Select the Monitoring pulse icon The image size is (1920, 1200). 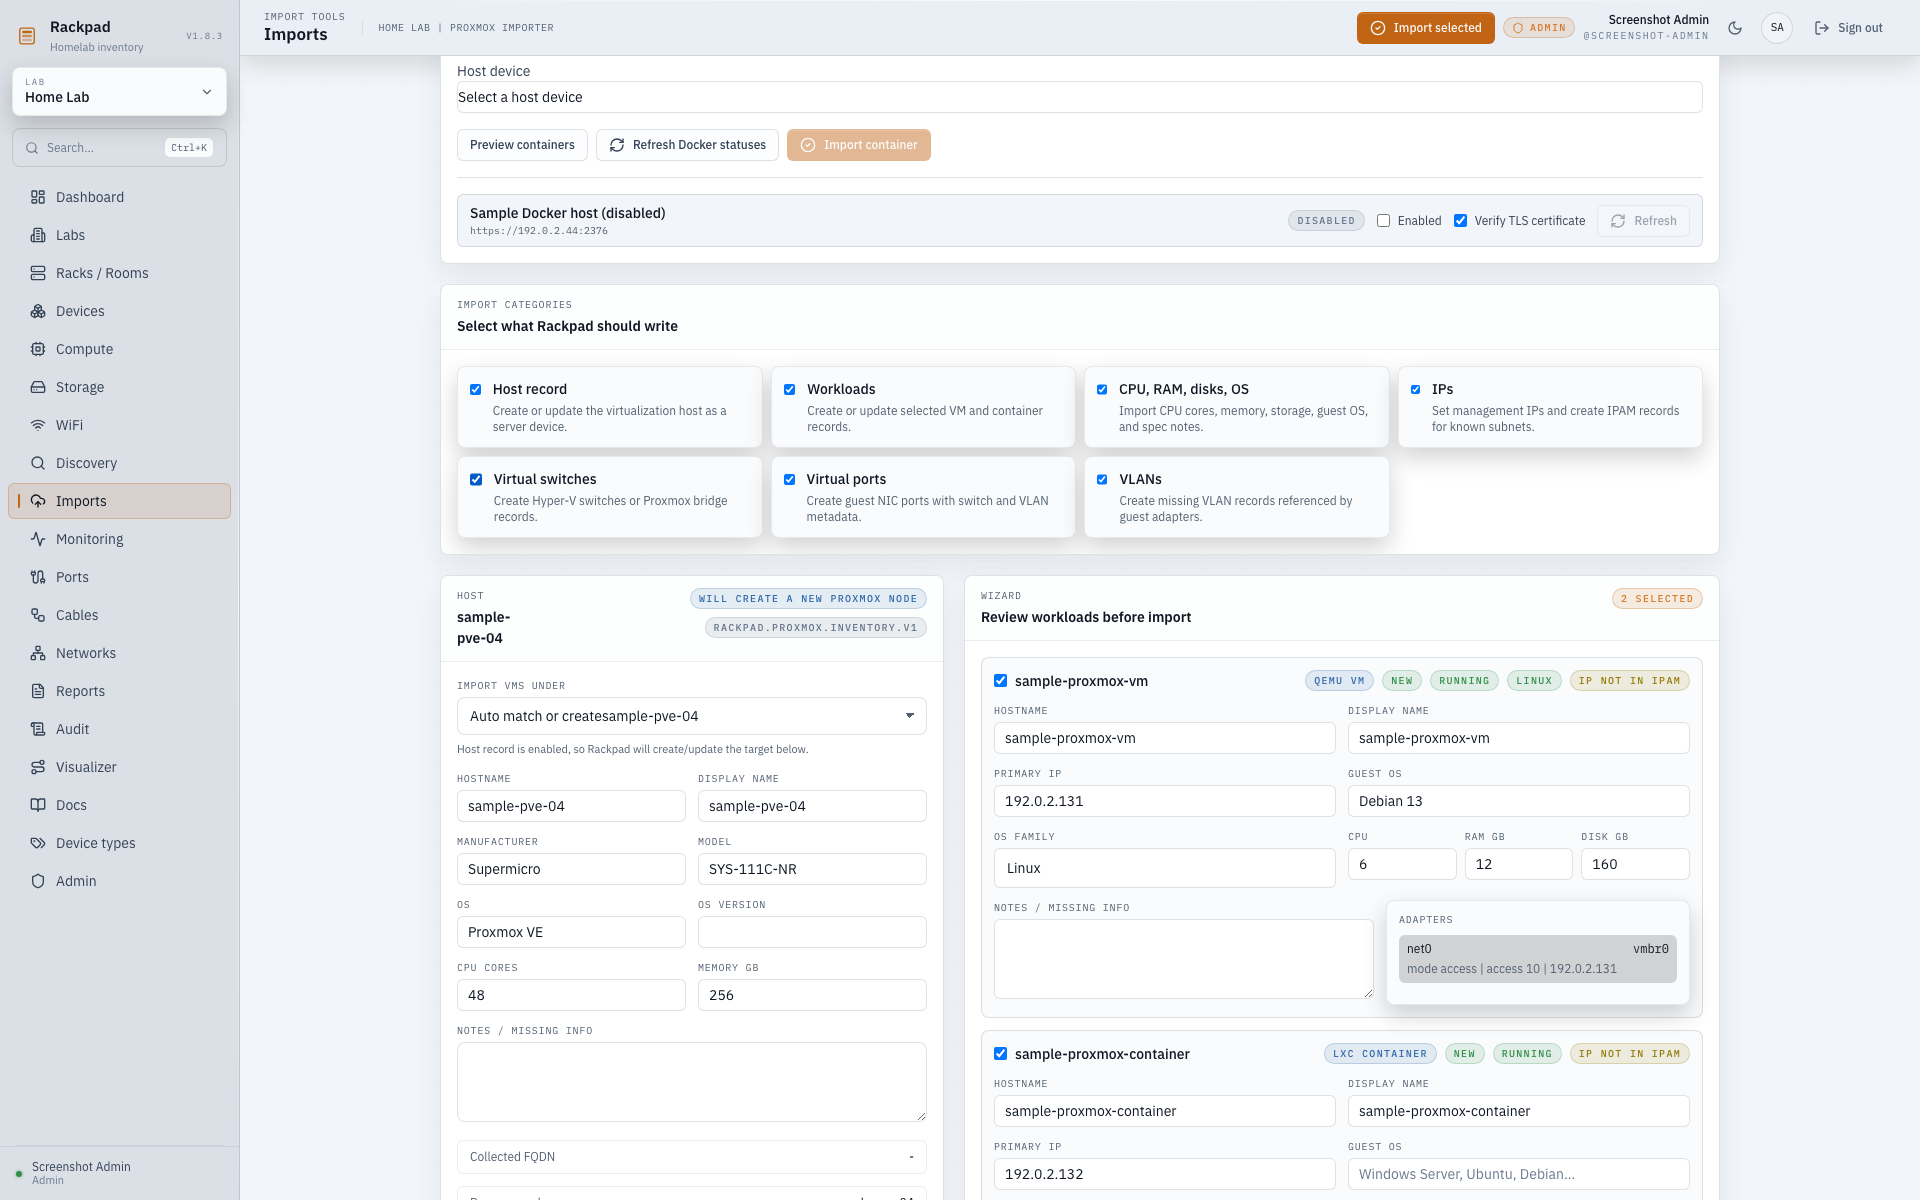38,539
